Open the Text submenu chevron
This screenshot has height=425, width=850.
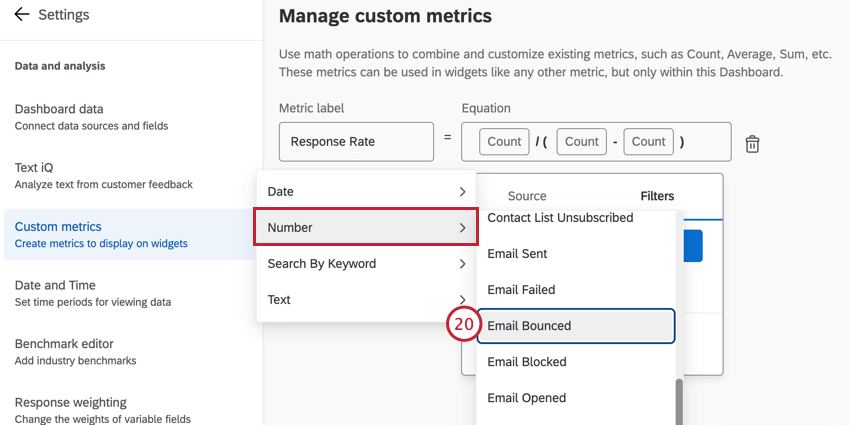point(462,300)
